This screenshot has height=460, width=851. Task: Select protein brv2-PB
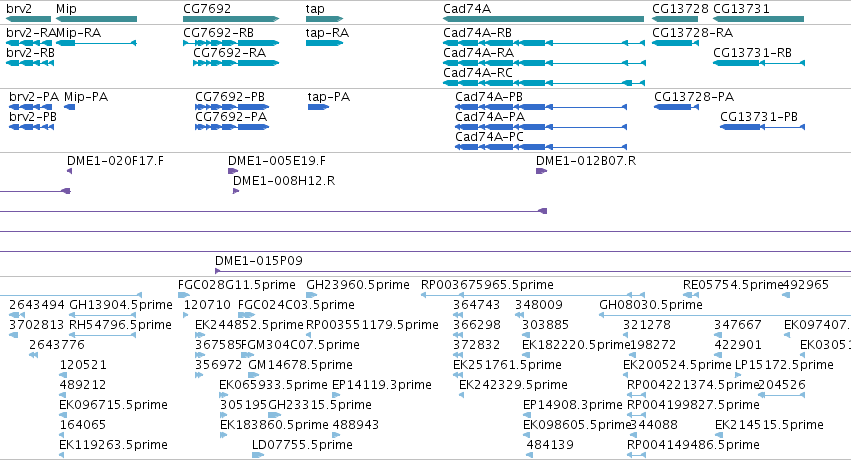tap(31, 127)
